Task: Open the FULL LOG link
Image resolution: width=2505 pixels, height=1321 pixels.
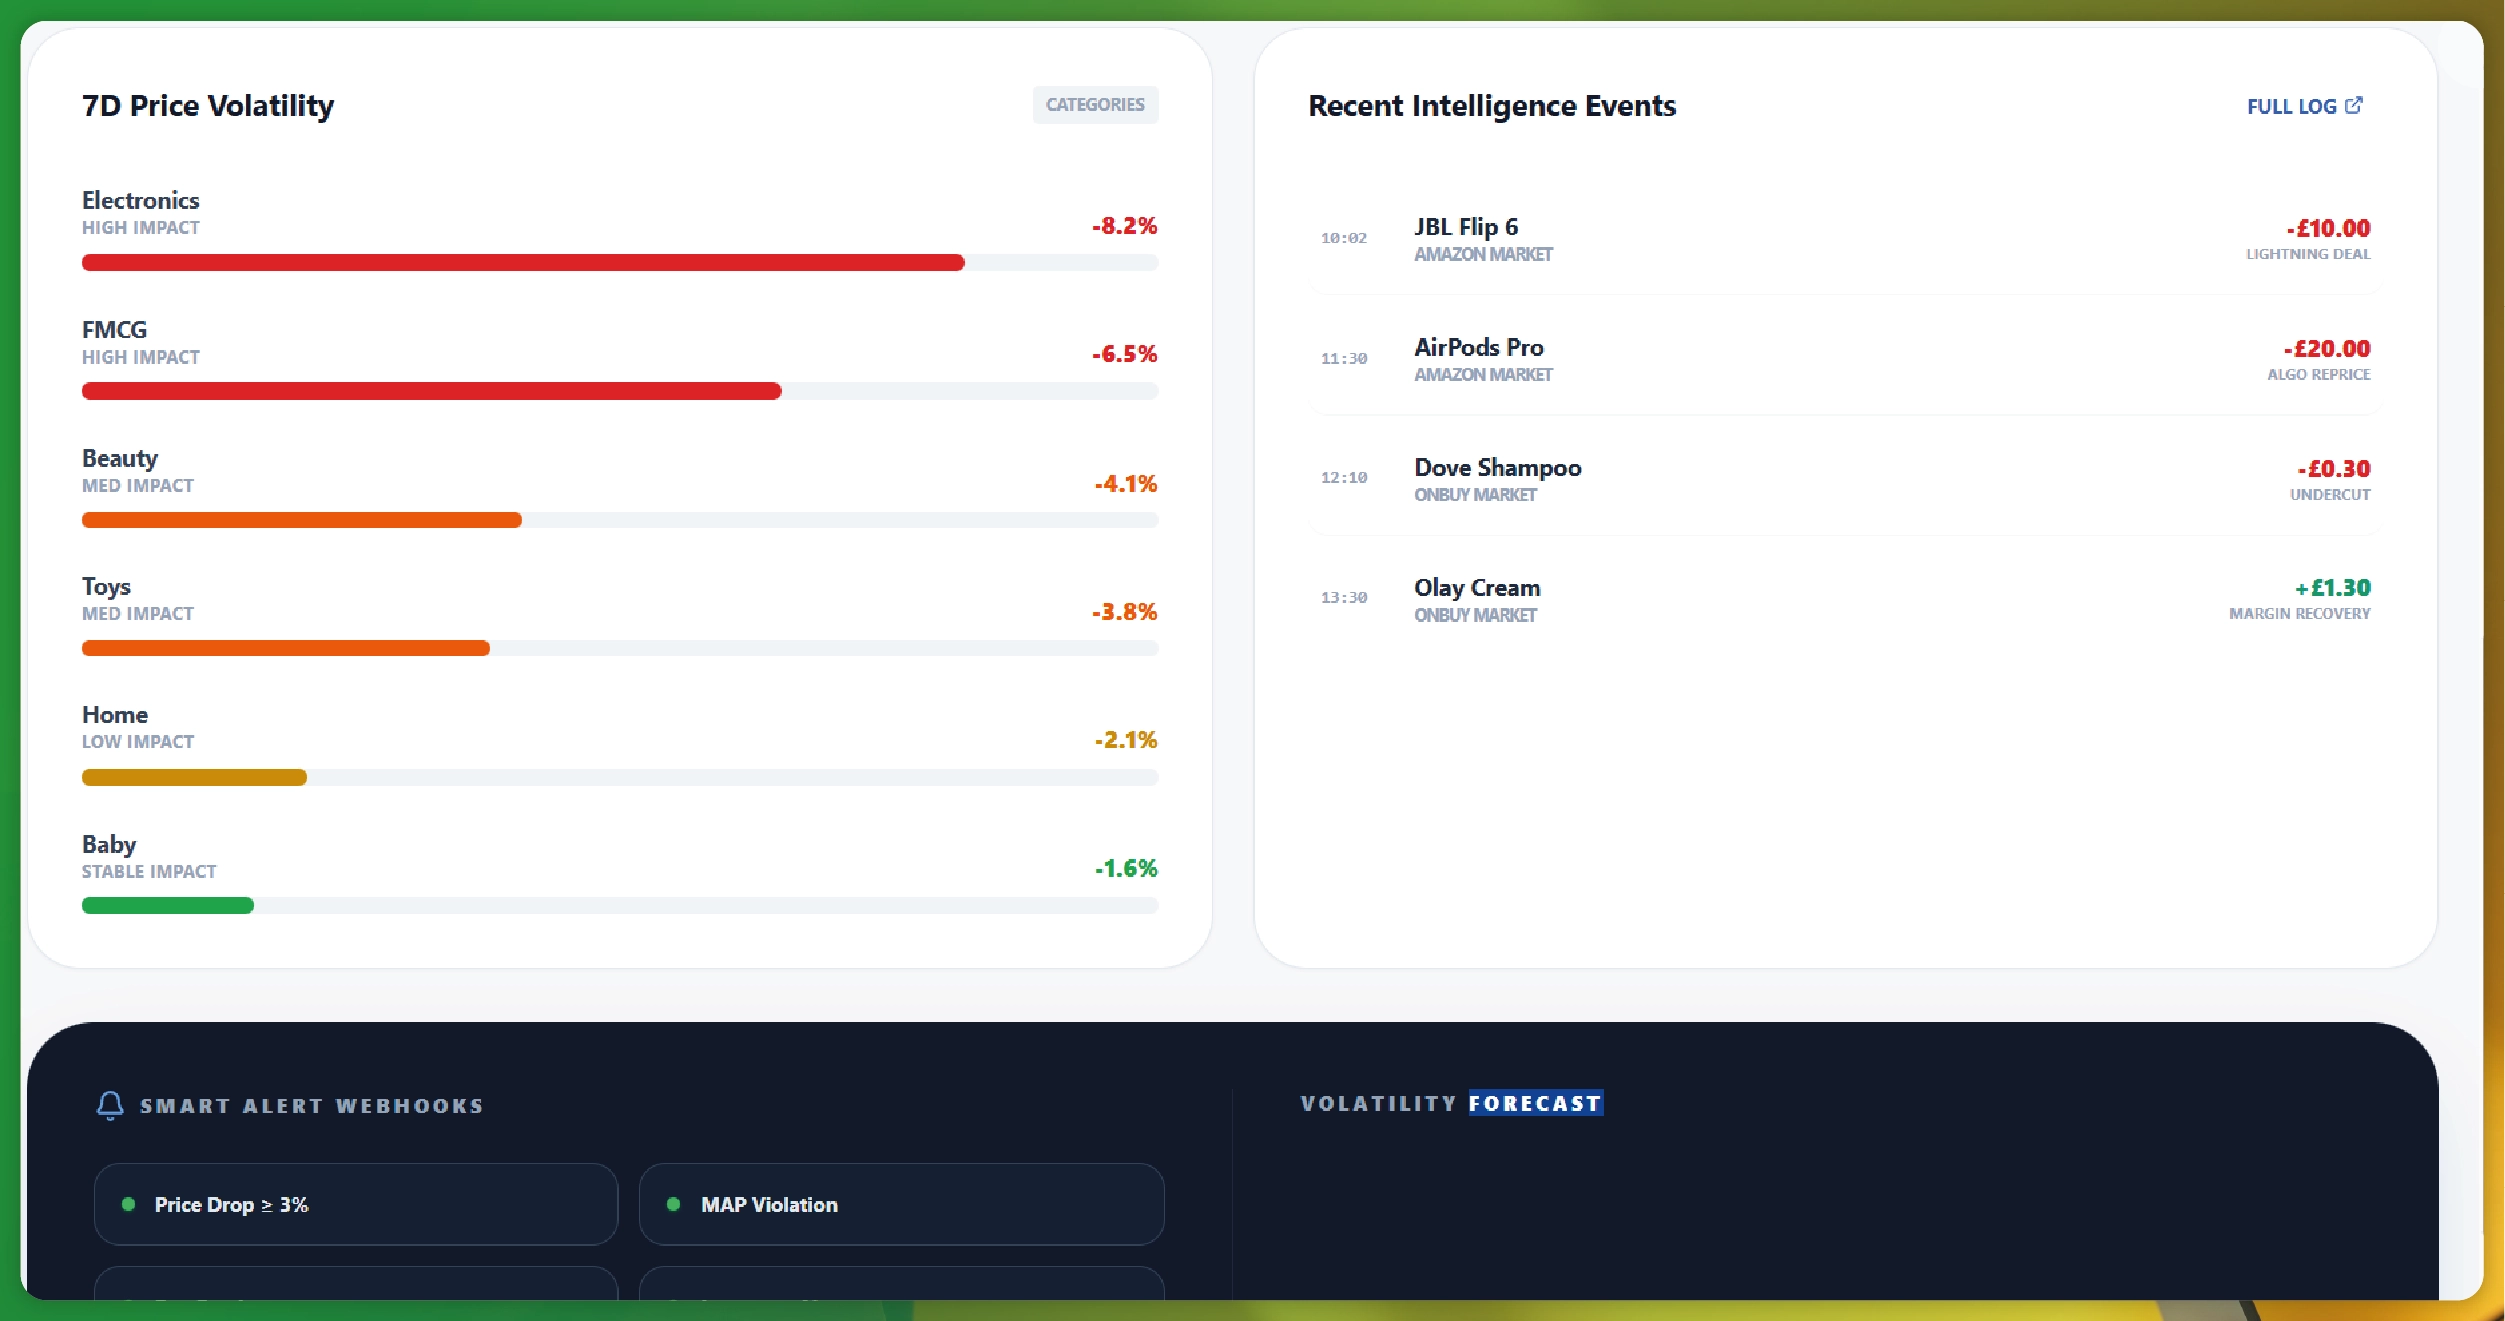Action: pyautogui.click(x=2291, y=106)
